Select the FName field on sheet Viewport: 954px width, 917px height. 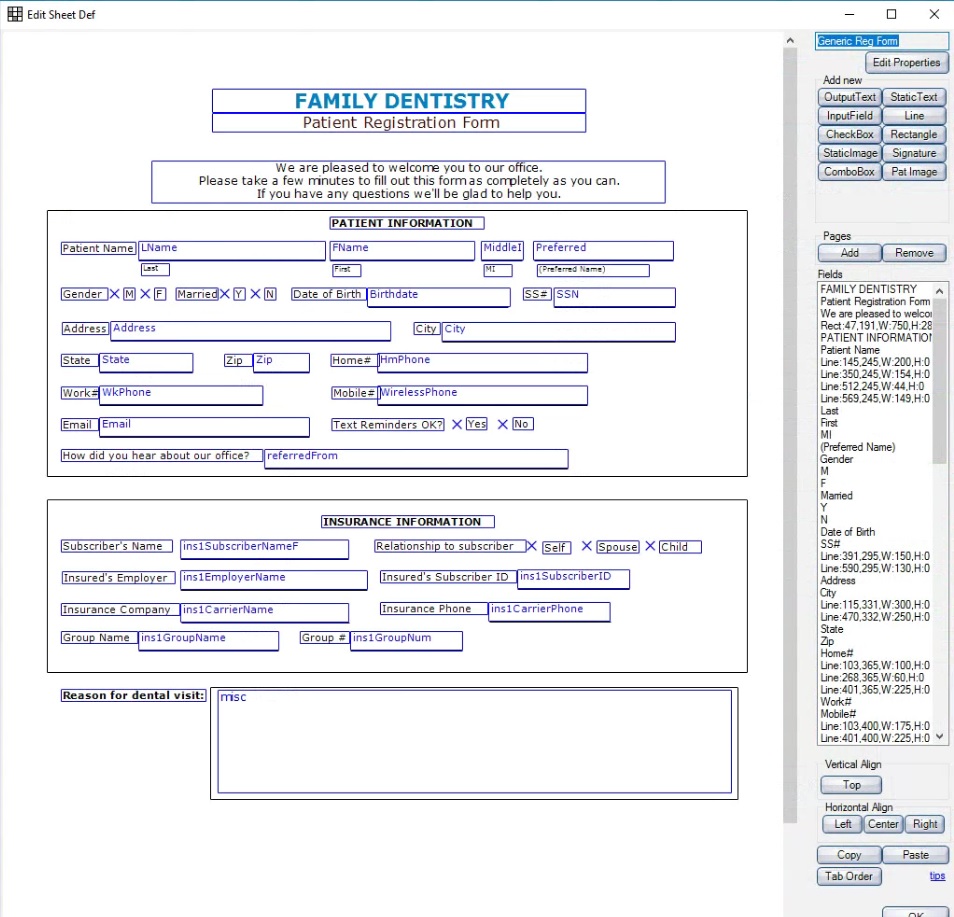click(402, 251)
